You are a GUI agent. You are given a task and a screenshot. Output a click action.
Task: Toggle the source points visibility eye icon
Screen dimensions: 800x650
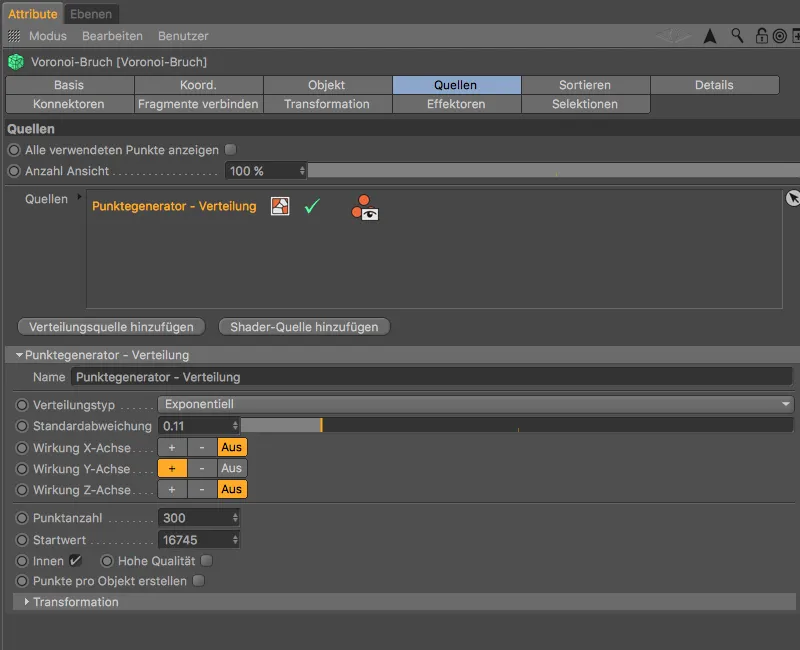point(365,208)
